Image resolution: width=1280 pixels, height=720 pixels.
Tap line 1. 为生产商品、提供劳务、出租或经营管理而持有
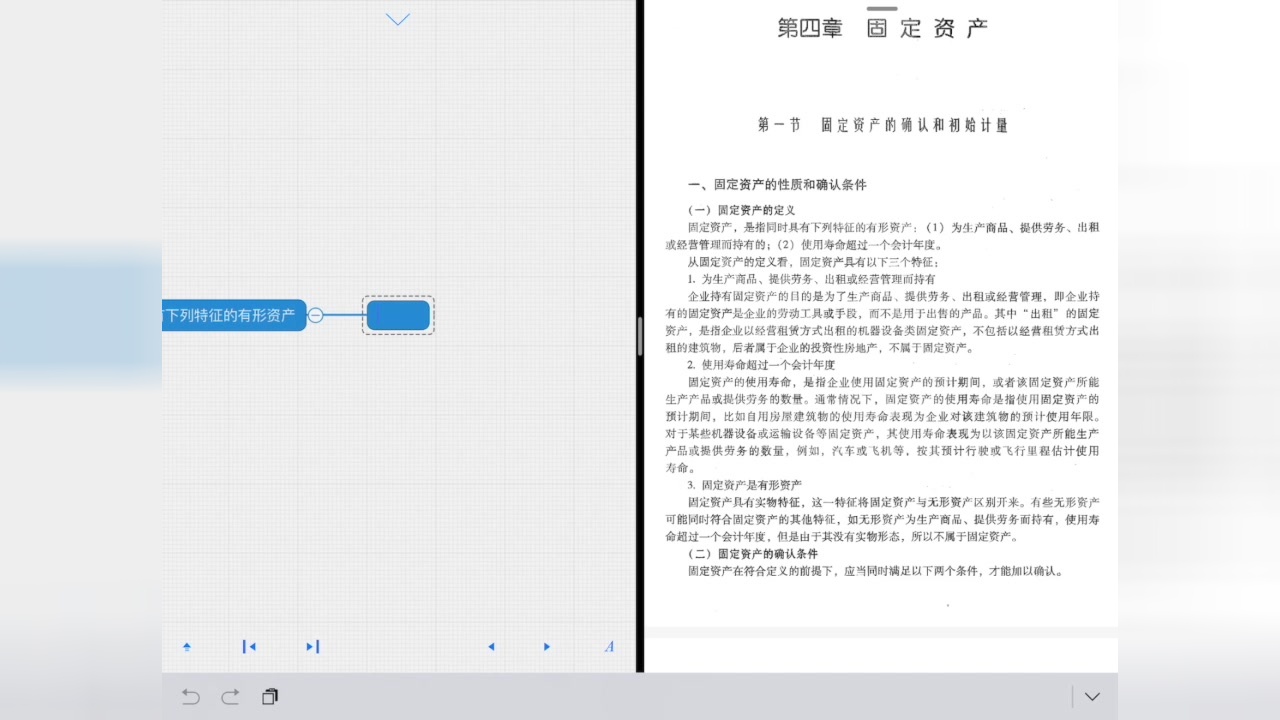(811, 279)
